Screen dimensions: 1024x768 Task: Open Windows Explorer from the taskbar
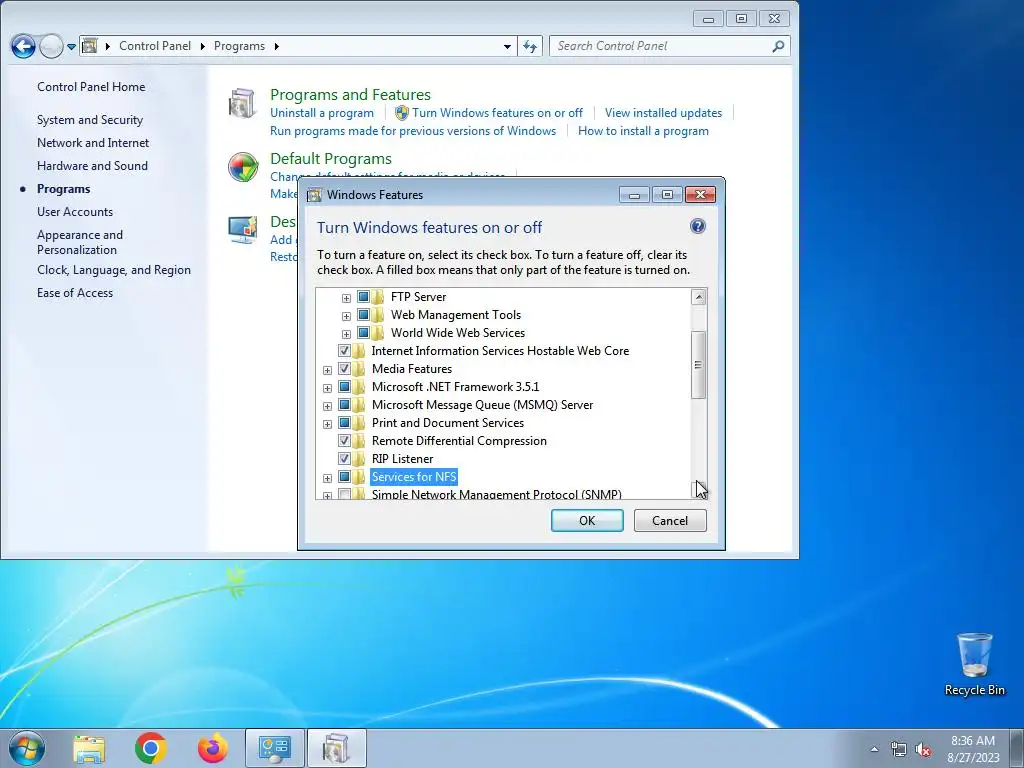click(x=89, y=749)
